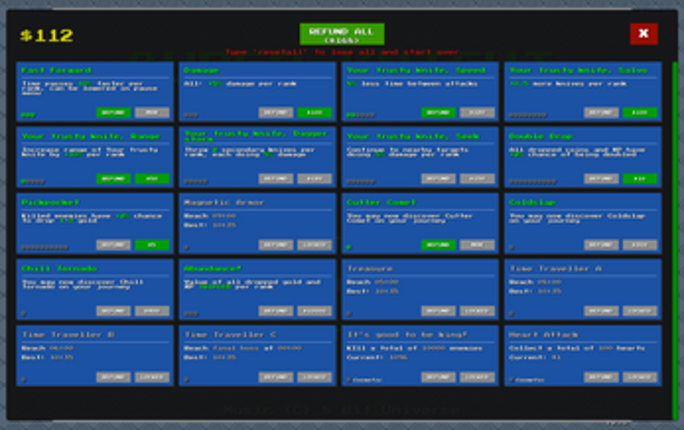
Task: Click the Treasure locked button
Action: [x=477, y=311]
